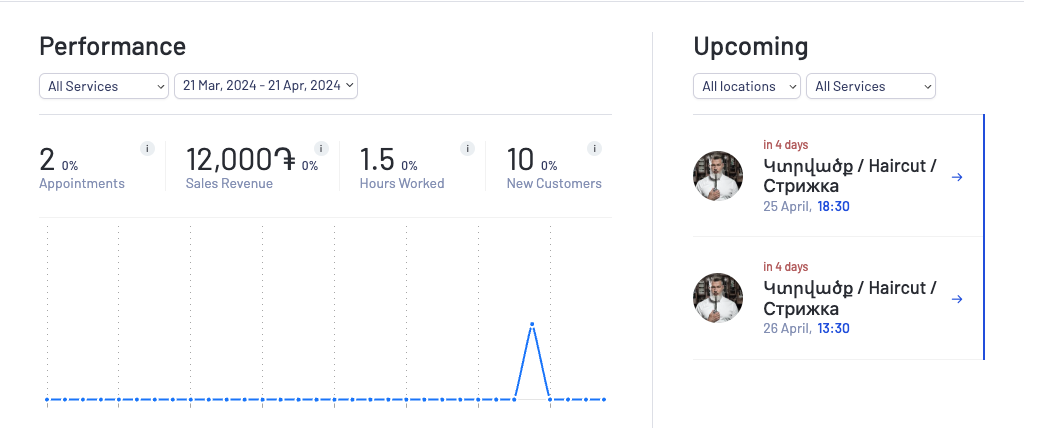Open the 26 April haircut appointment title

click(x=849, y=298)
